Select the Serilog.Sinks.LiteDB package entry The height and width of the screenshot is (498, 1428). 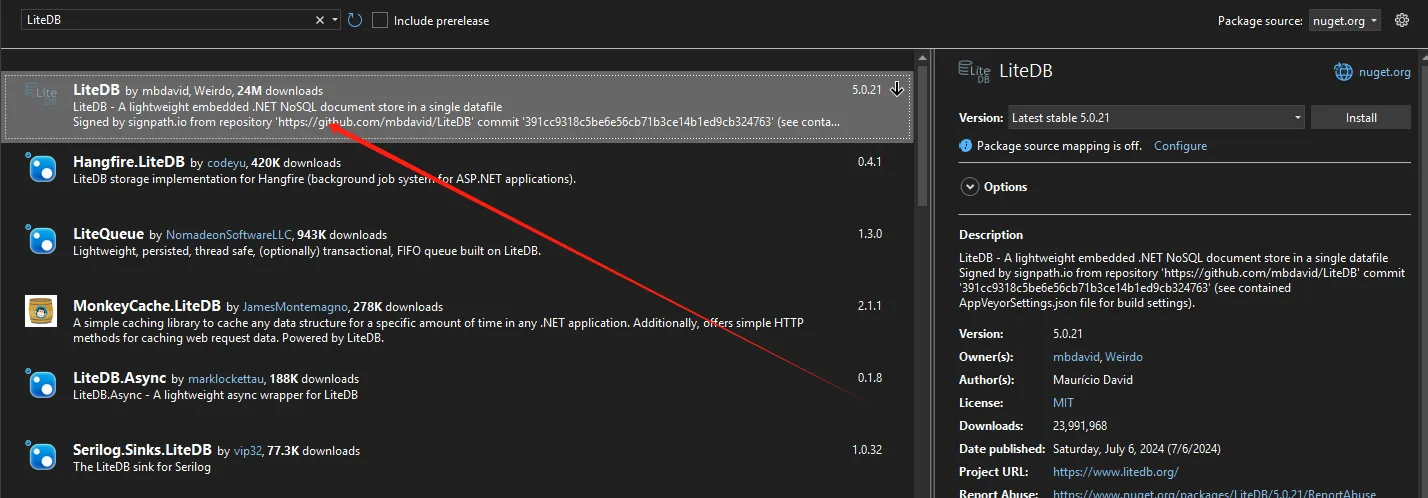tap(450, 458)
